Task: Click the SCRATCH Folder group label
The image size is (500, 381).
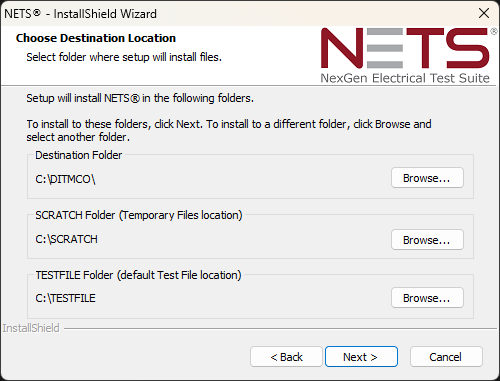Action: pos(139,215)
